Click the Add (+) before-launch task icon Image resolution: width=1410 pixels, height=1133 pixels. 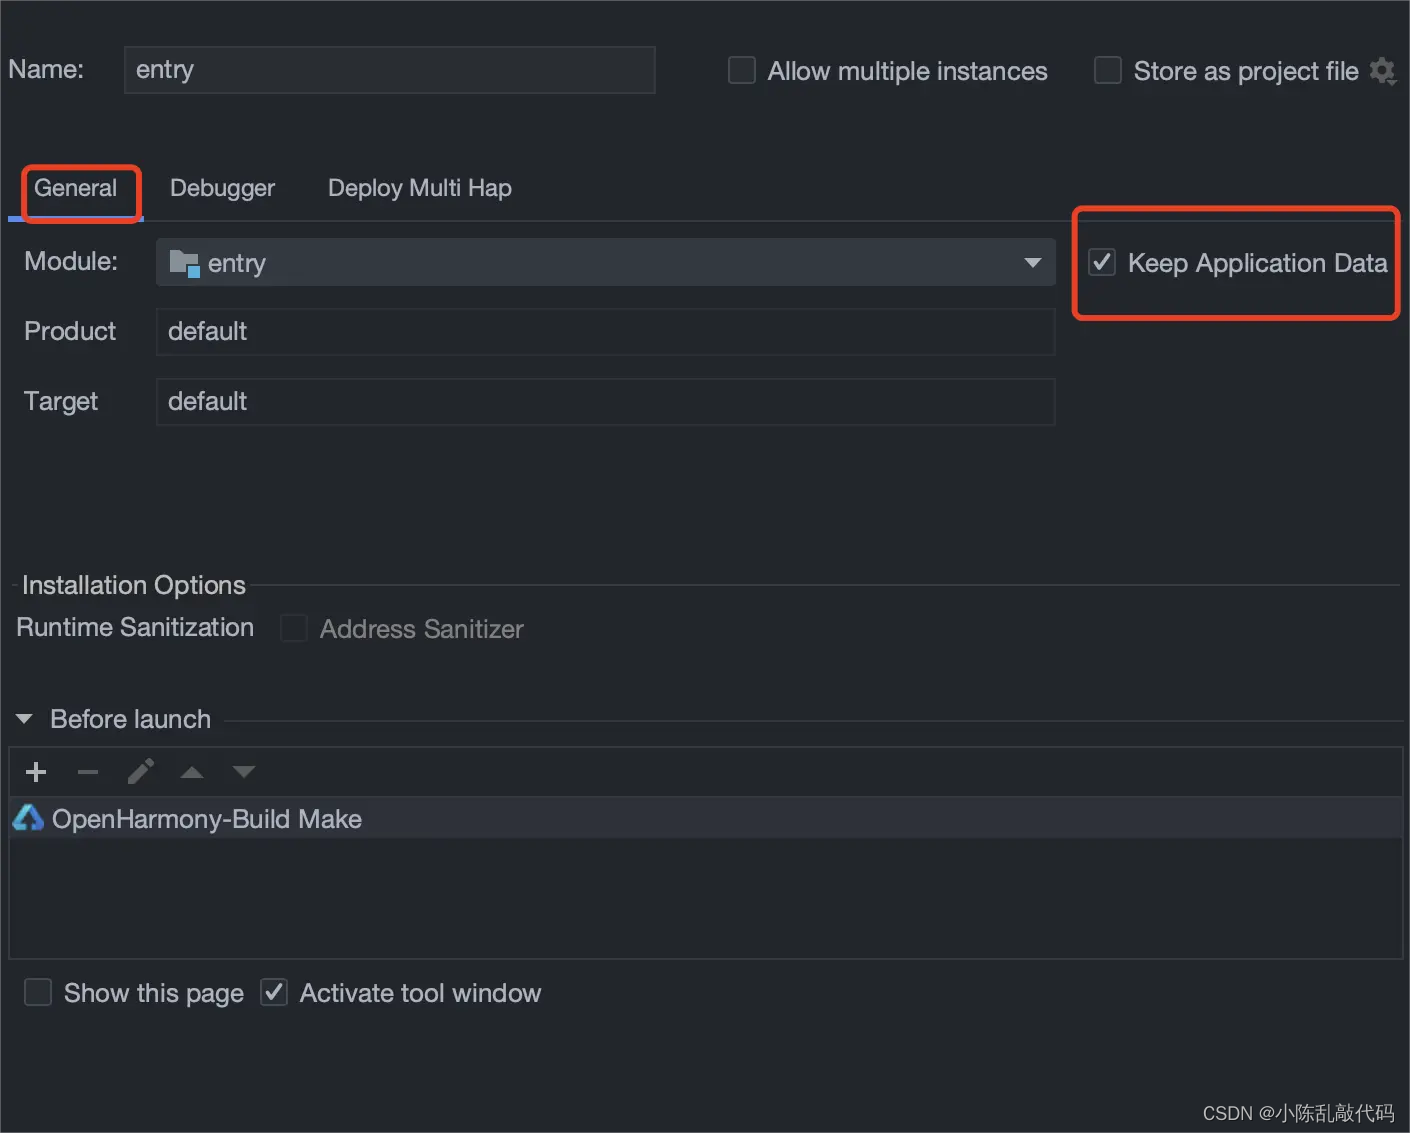[x=36, y=772]
